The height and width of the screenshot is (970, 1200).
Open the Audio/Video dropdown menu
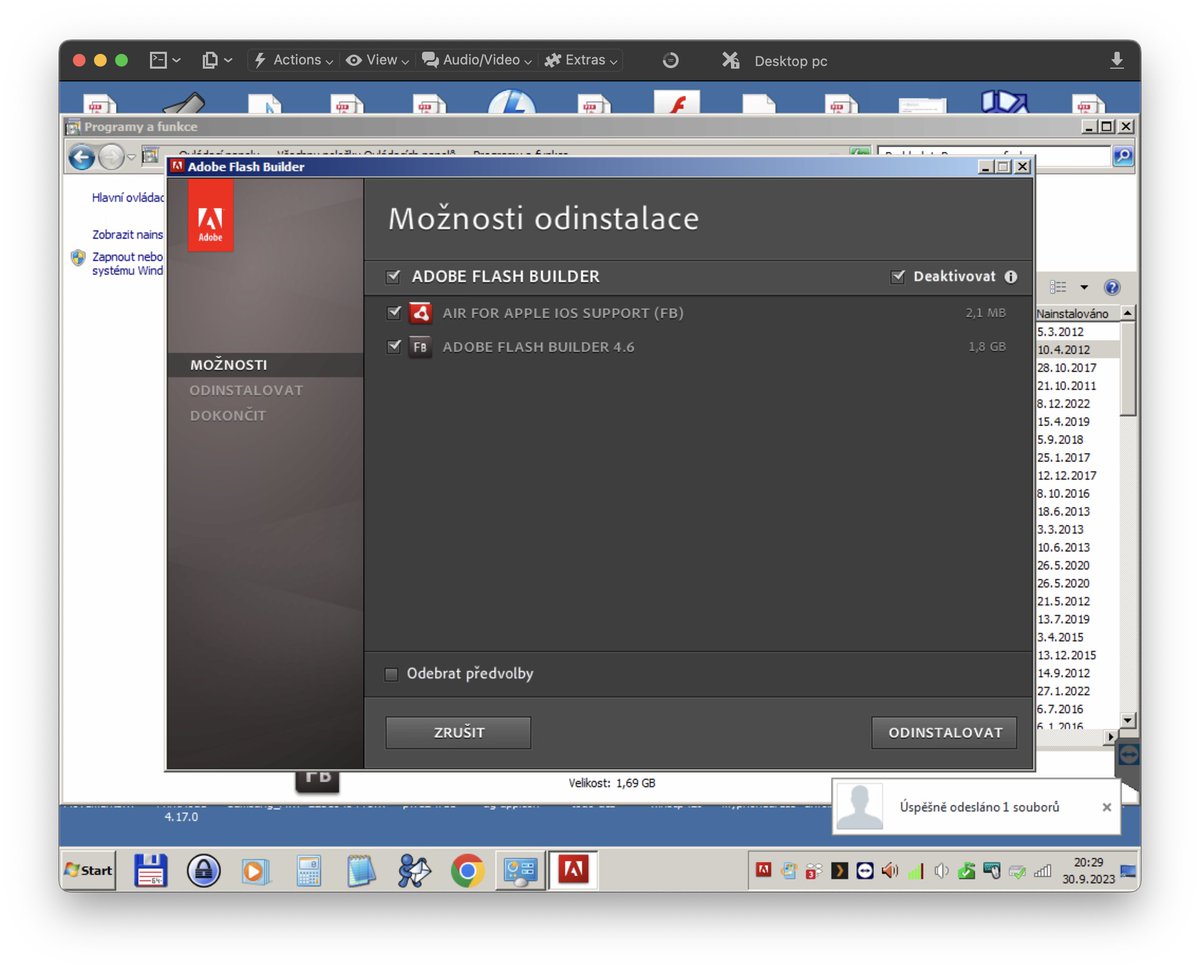pos(476,60)
